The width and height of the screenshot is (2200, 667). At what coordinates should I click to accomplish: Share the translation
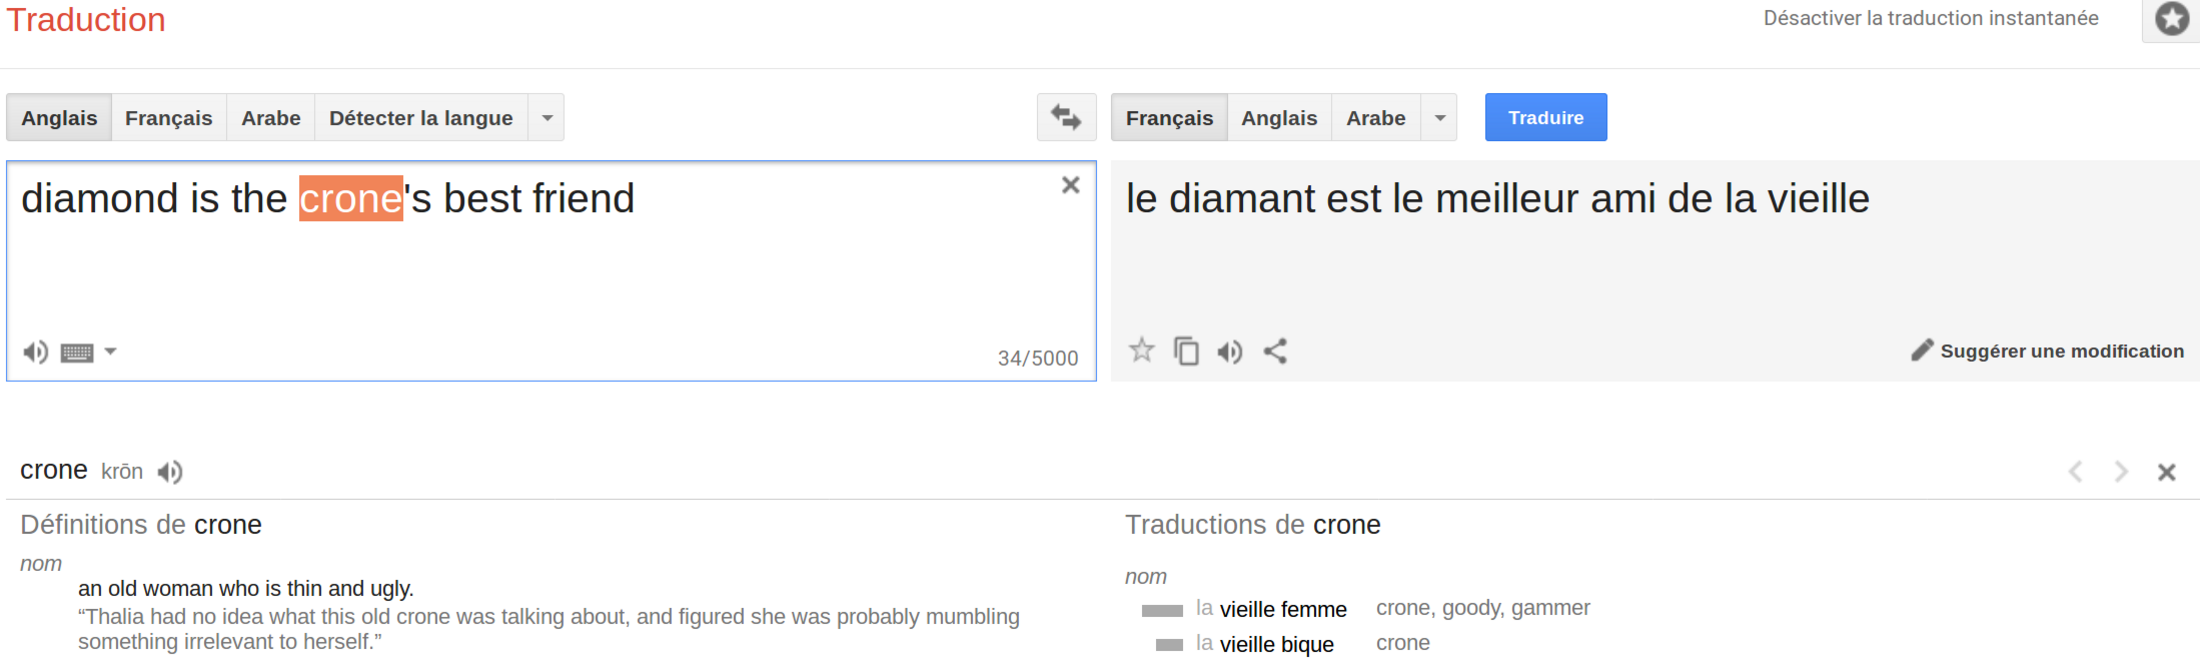1275,351
